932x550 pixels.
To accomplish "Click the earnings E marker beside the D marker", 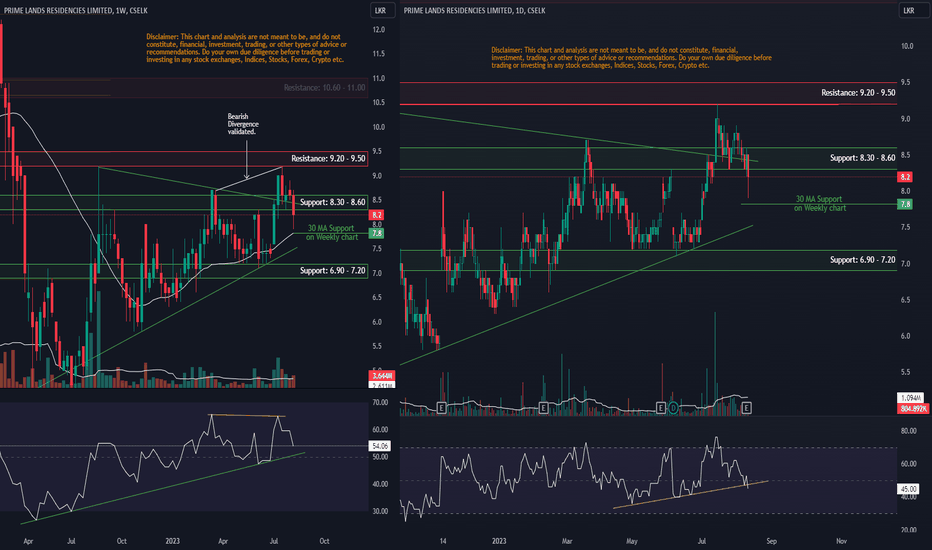I will [x=660, y=408].
